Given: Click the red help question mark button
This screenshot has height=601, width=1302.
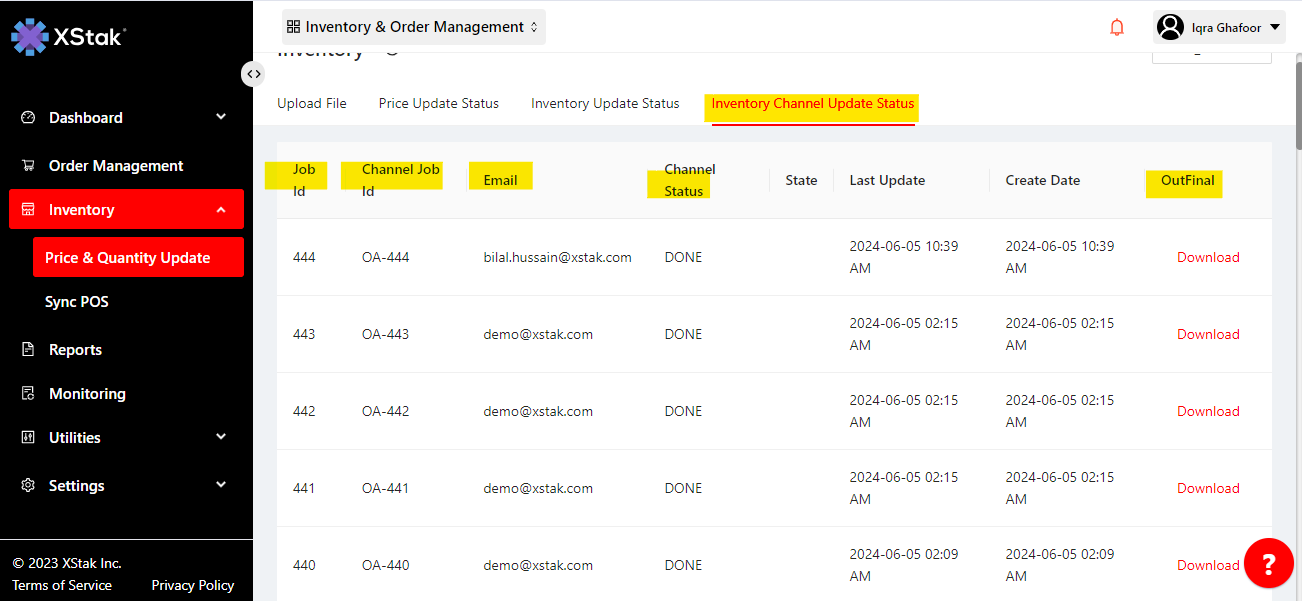Looking at the screenshot, I should point(1268,563).
